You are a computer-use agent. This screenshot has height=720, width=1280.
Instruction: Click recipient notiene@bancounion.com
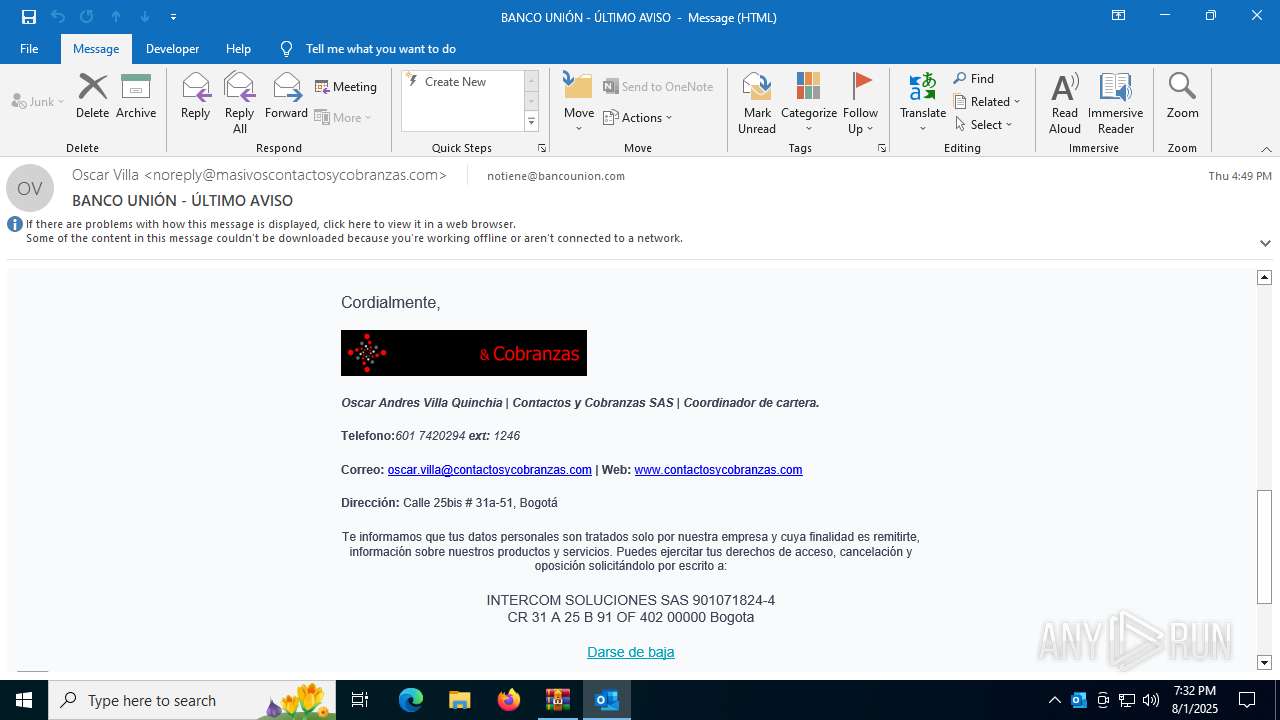coord(556,176)
